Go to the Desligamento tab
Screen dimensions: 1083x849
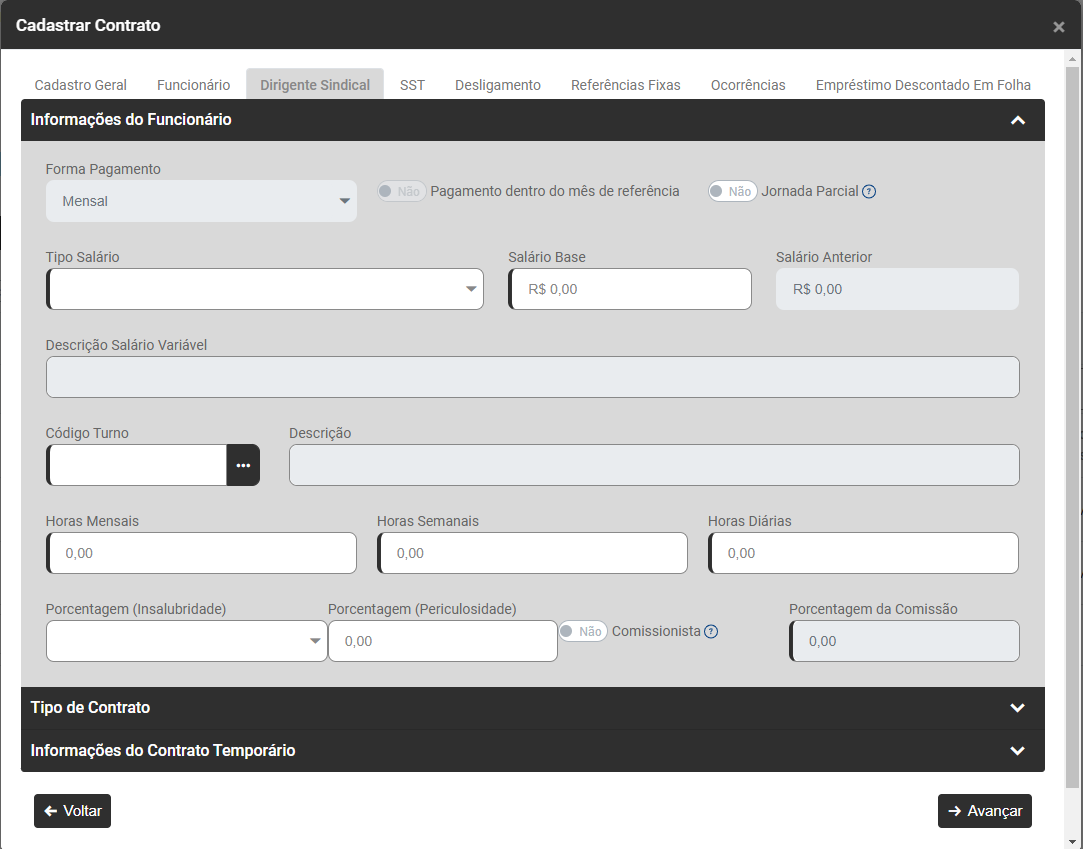[x=498, y=85]
